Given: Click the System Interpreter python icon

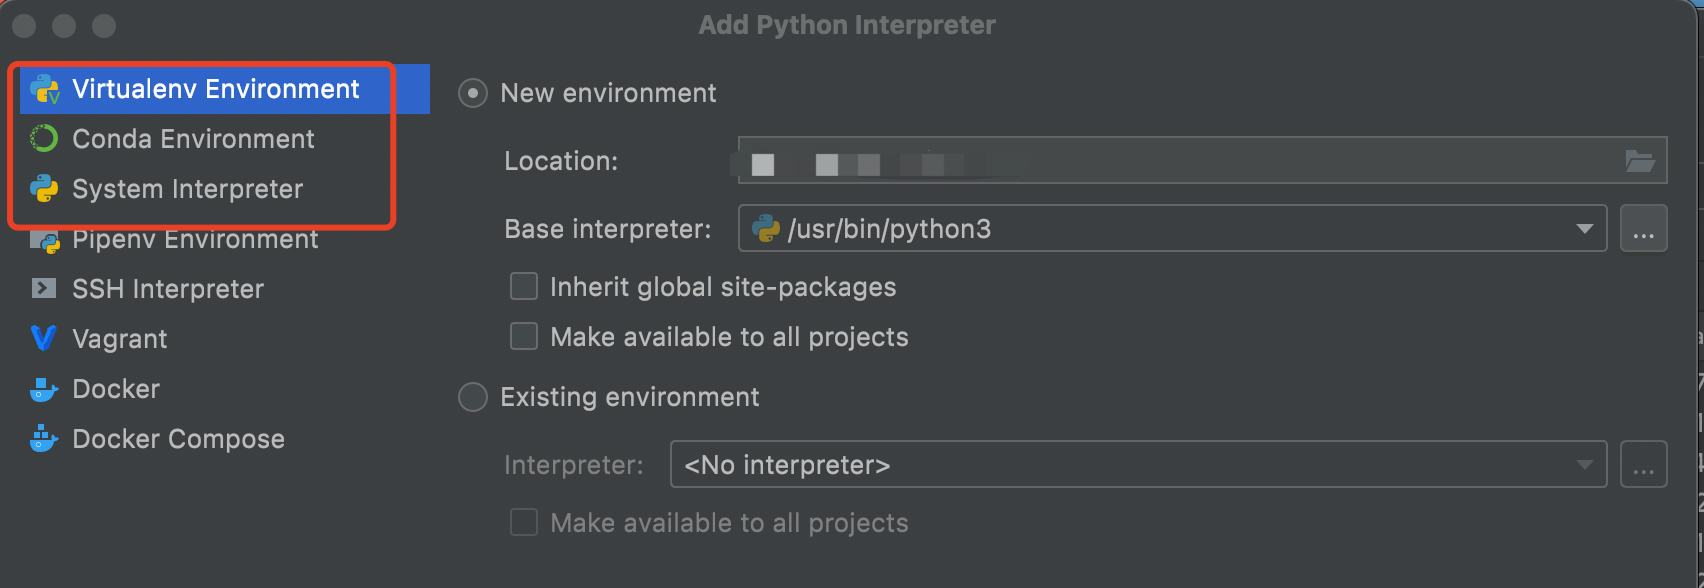Looking at the screenshot, I should pyautogui.click(x=45, y=189).
